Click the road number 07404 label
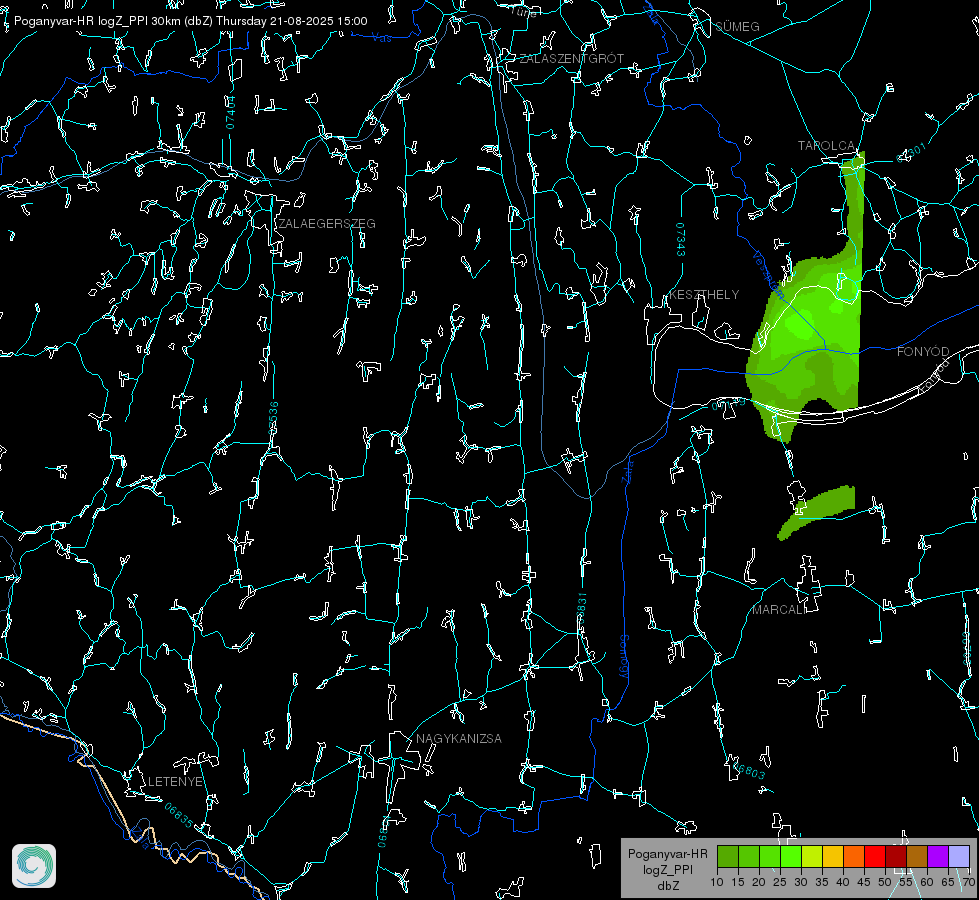979x900 pixels. [x=231, y=112]
